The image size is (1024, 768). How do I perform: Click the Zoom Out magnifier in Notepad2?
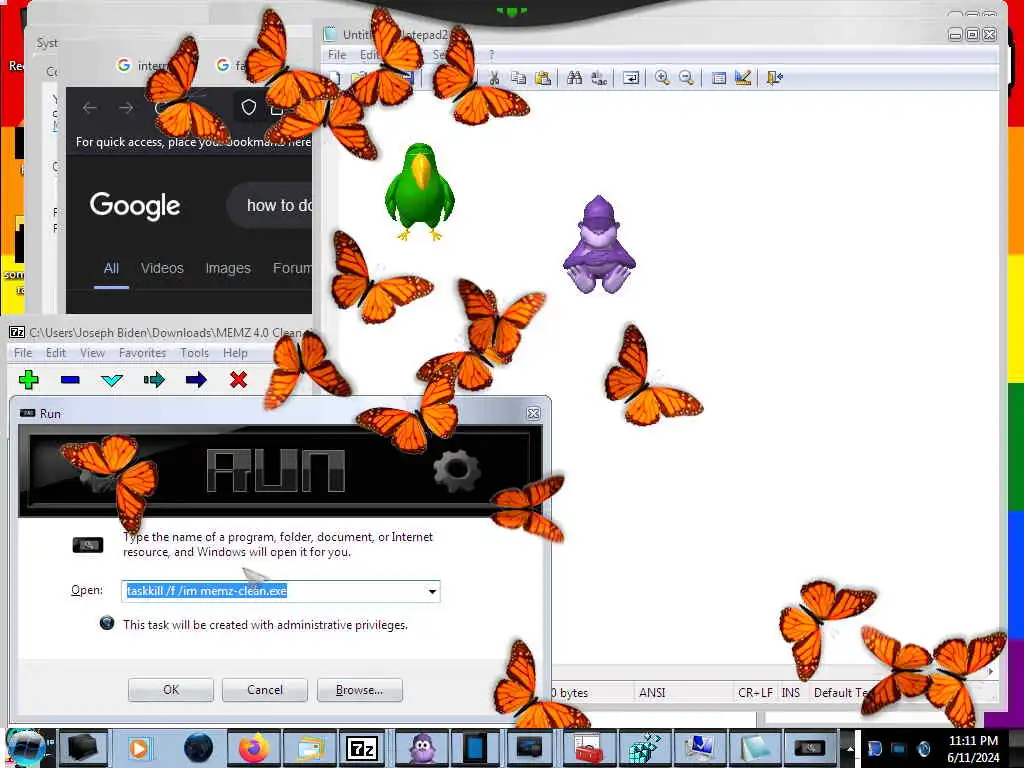click(686, 78)
